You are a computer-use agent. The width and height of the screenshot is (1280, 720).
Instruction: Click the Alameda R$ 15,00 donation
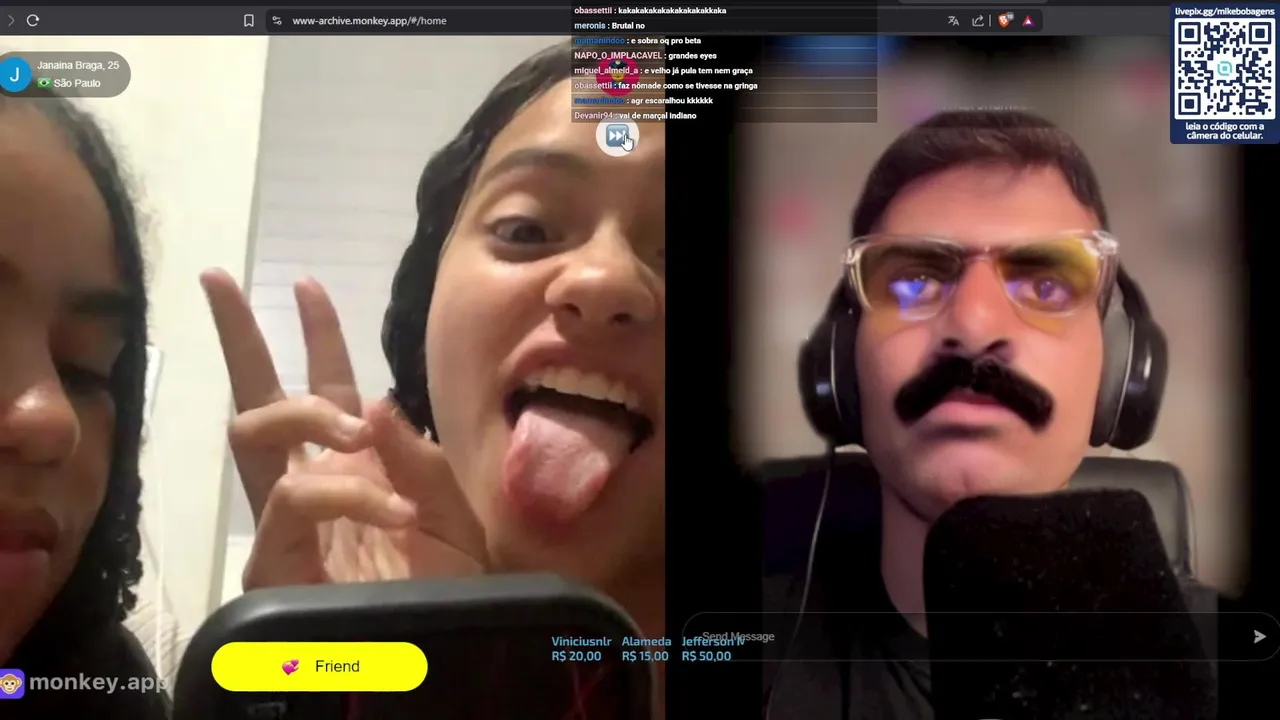pyautogui.click(x=646, y=649)
